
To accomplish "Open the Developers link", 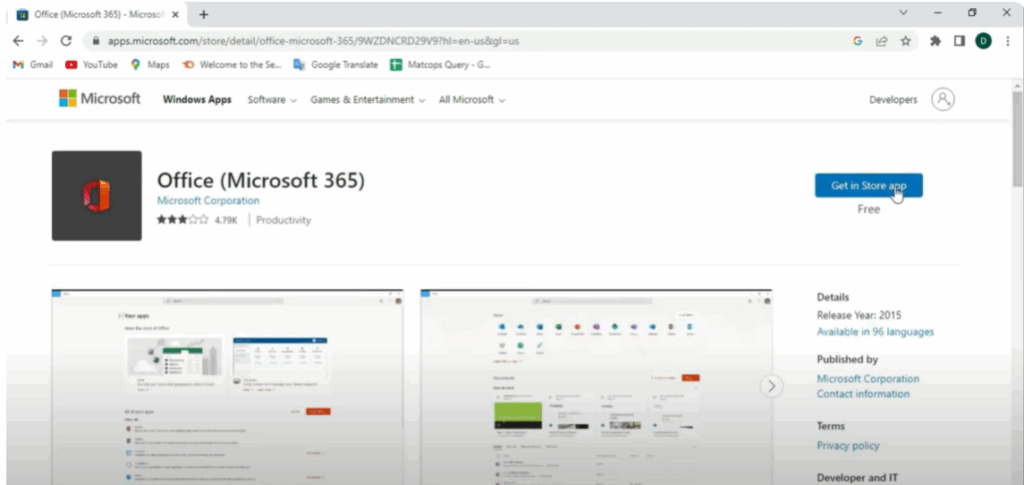I will [x=893, y=100].
